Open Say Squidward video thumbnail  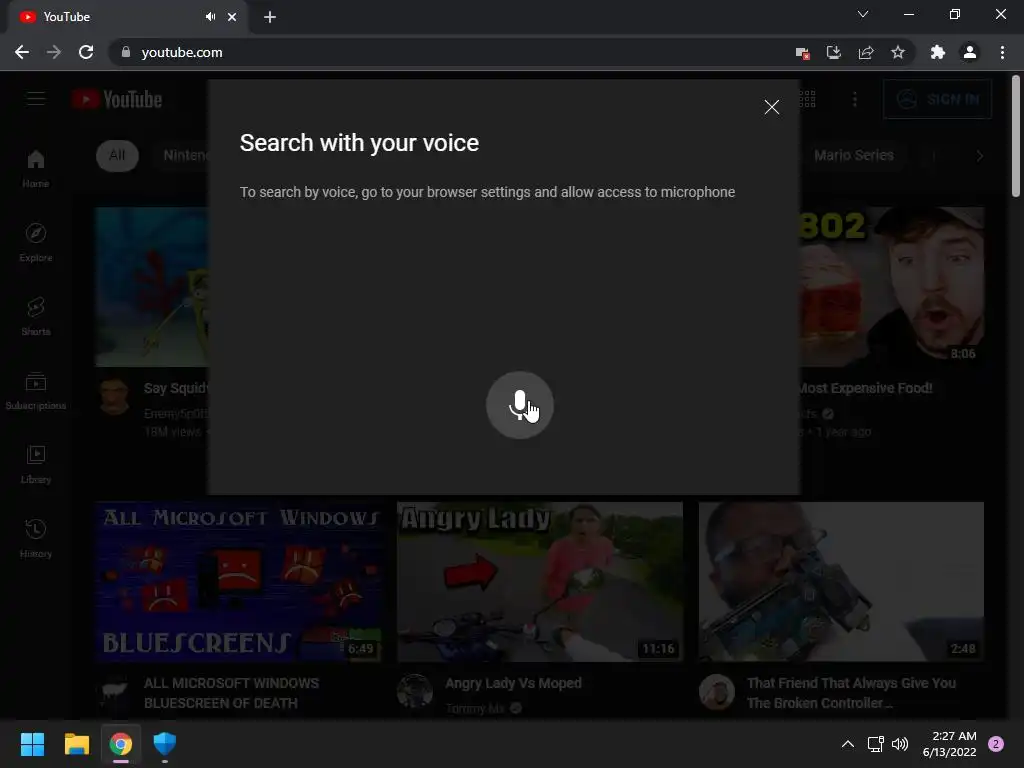click(152, 287)
